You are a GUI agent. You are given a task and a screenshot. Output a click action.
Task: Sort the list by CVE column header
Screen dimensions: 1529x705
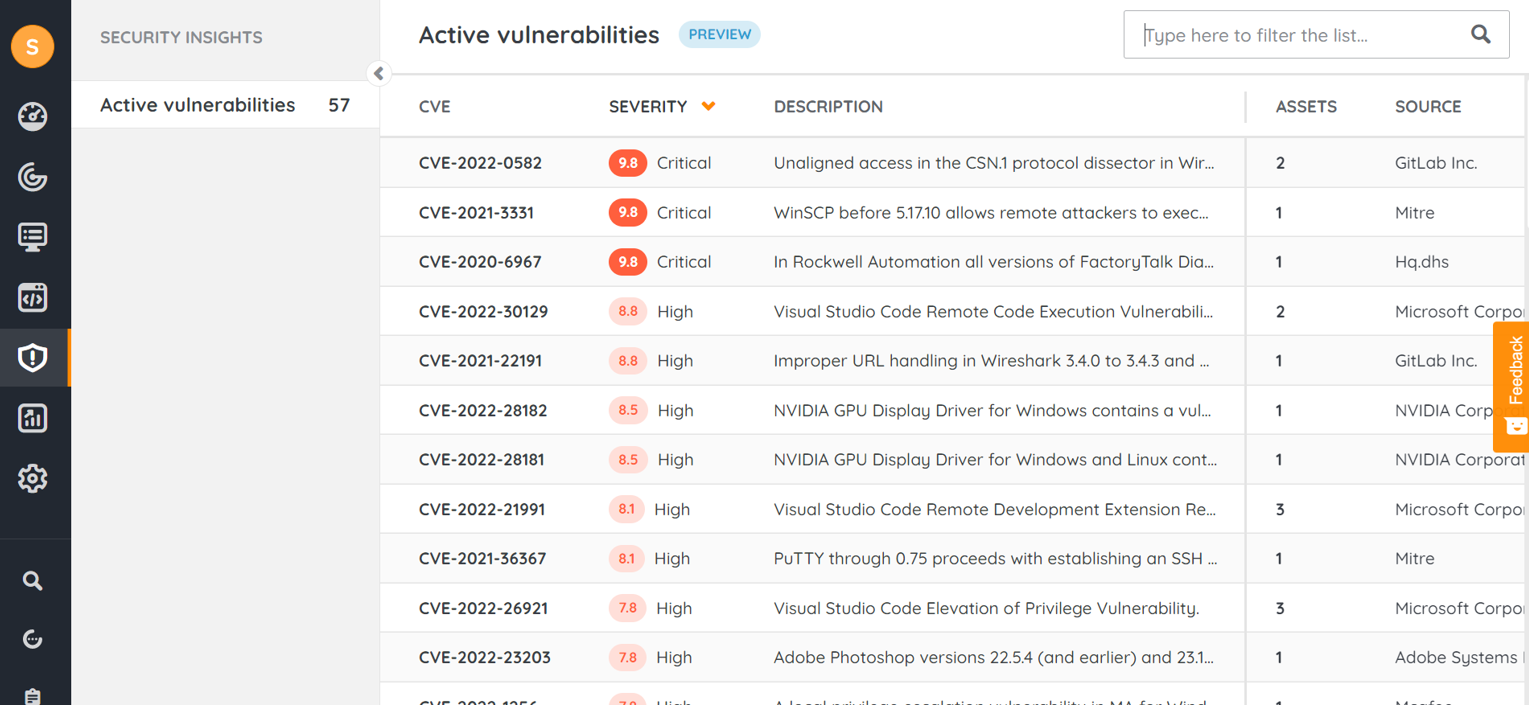[434, 107]
